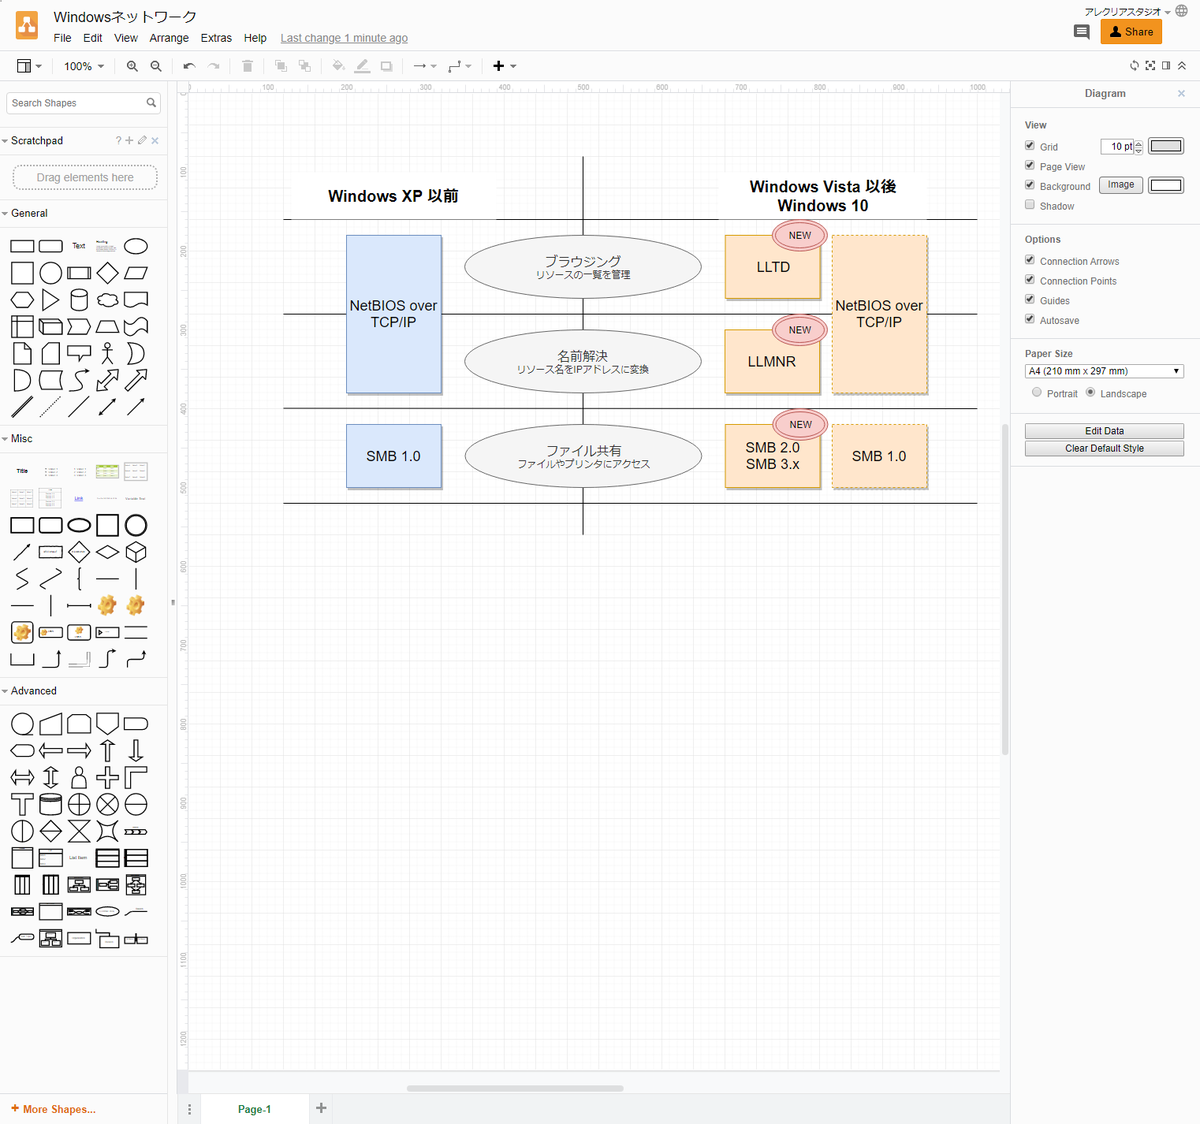Collapse the toolbar with the chevrons icon
The width and height of the screenshot is (1200, 1124).
coord(1182,66)
